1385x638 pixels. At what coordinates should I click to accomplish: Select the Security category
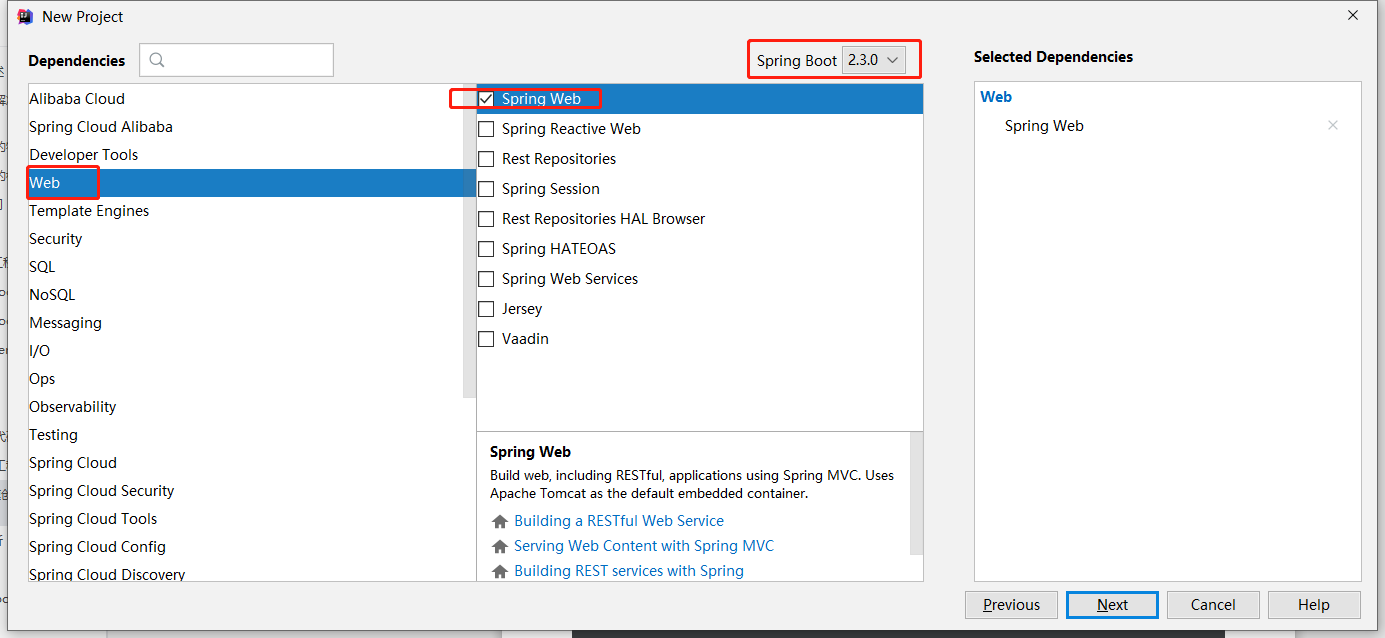tap(56, 239)
